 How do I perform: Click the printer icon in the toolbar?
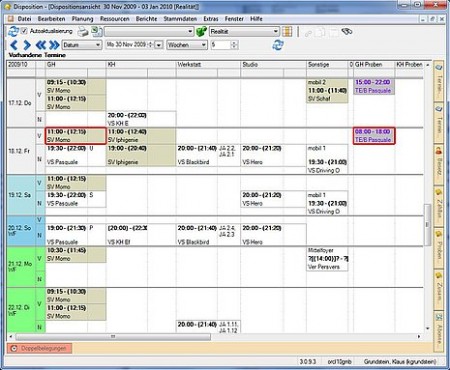[x=83, y=32]
